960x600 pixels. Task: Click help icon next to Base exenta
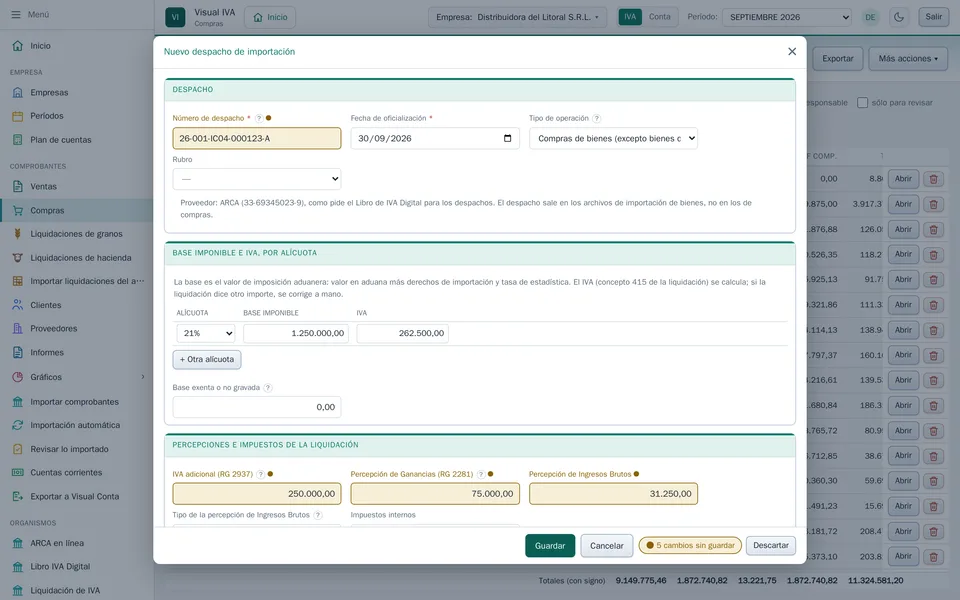click(268, 388)
